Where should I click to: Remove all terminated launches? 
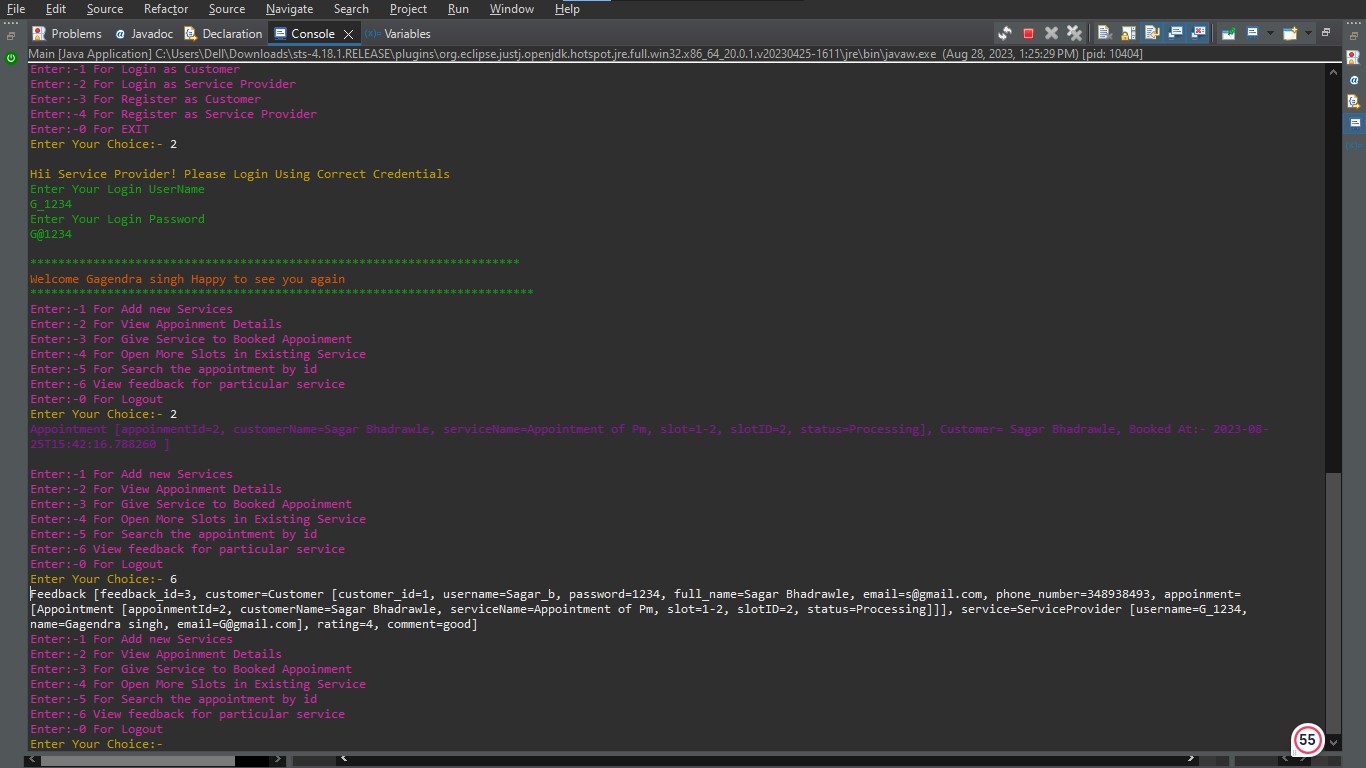click(x=1074, y=33)
